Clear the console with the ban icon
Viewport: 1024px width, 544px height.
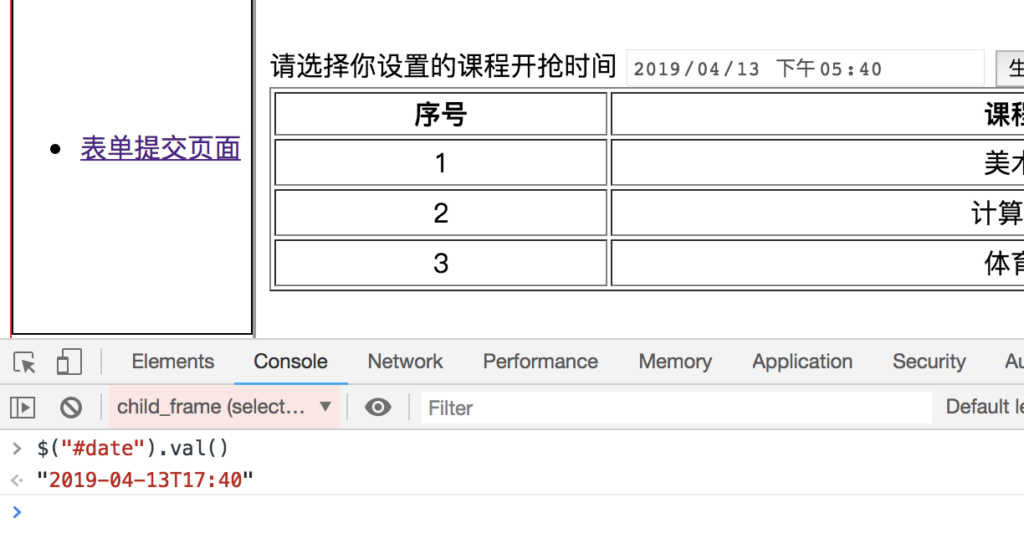click(71, 408)
